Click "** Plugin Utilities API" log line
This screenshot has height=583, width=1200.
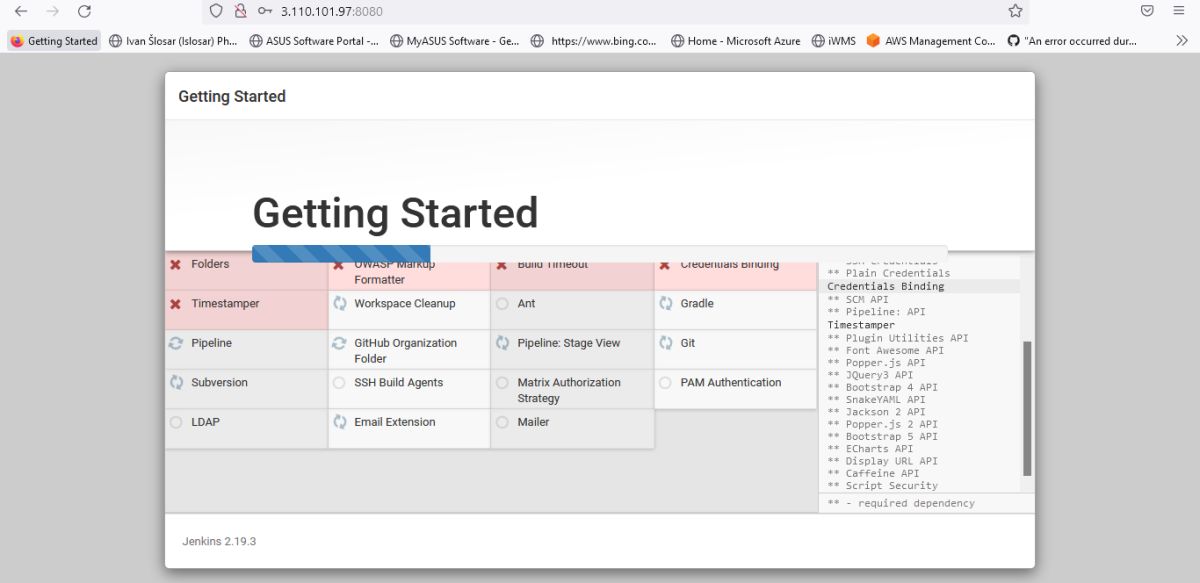click(x=897, y=338)
